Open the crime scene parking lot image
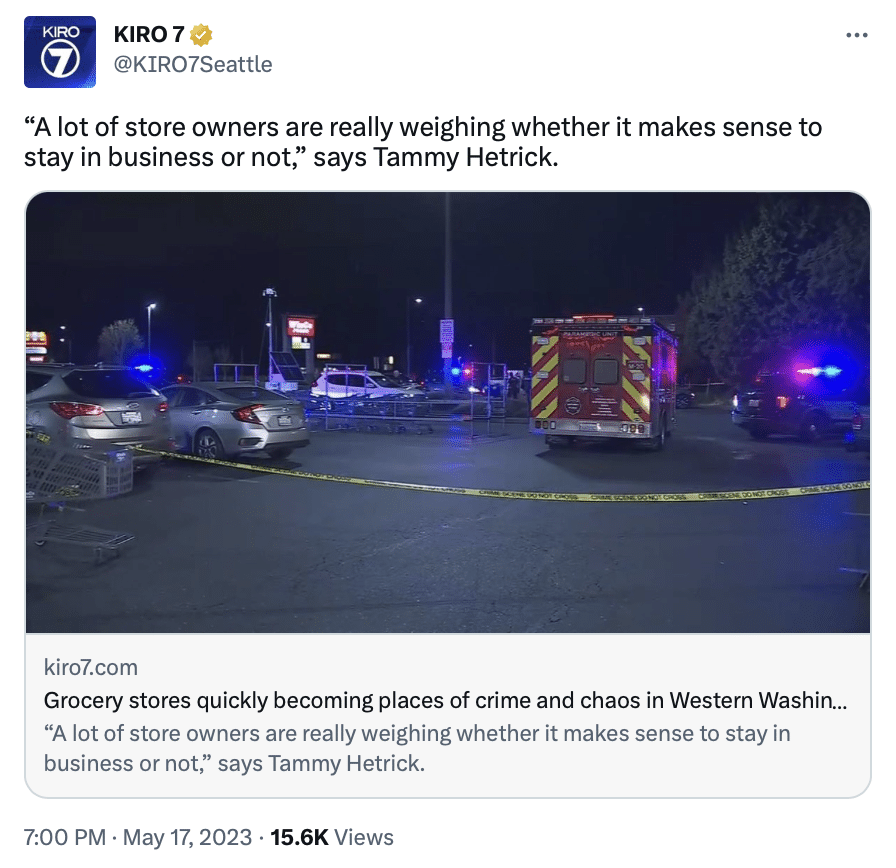Screen dimensions: 896x868 [x=448, y=412]
